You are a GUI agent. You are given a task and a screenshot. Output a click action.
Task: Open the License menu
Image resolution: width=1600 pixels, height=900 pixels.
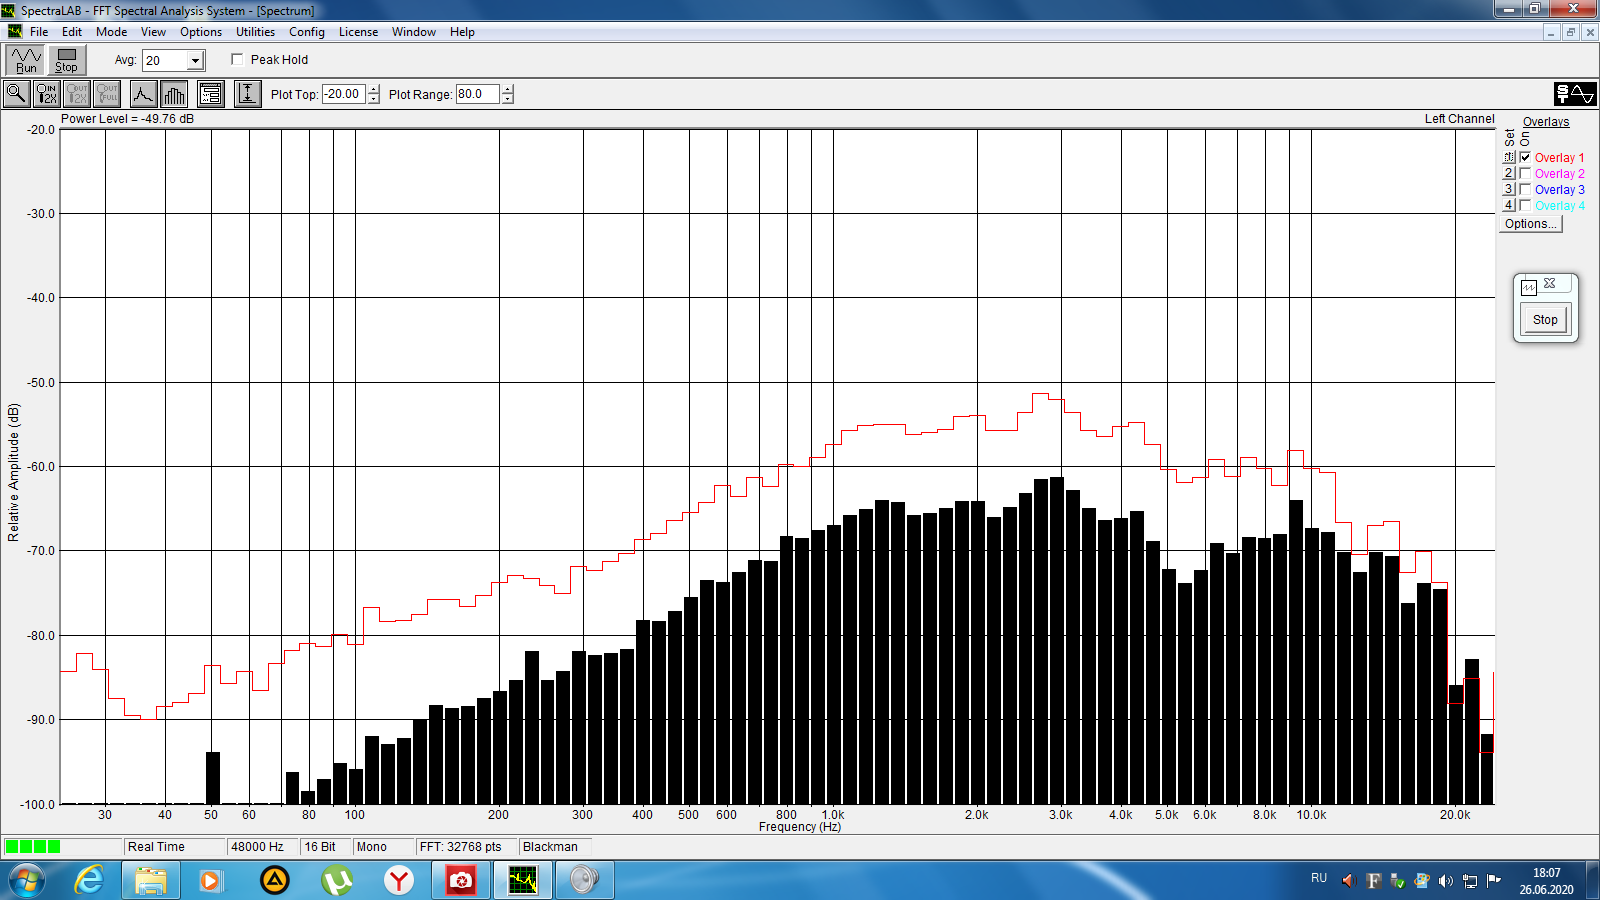358,32
